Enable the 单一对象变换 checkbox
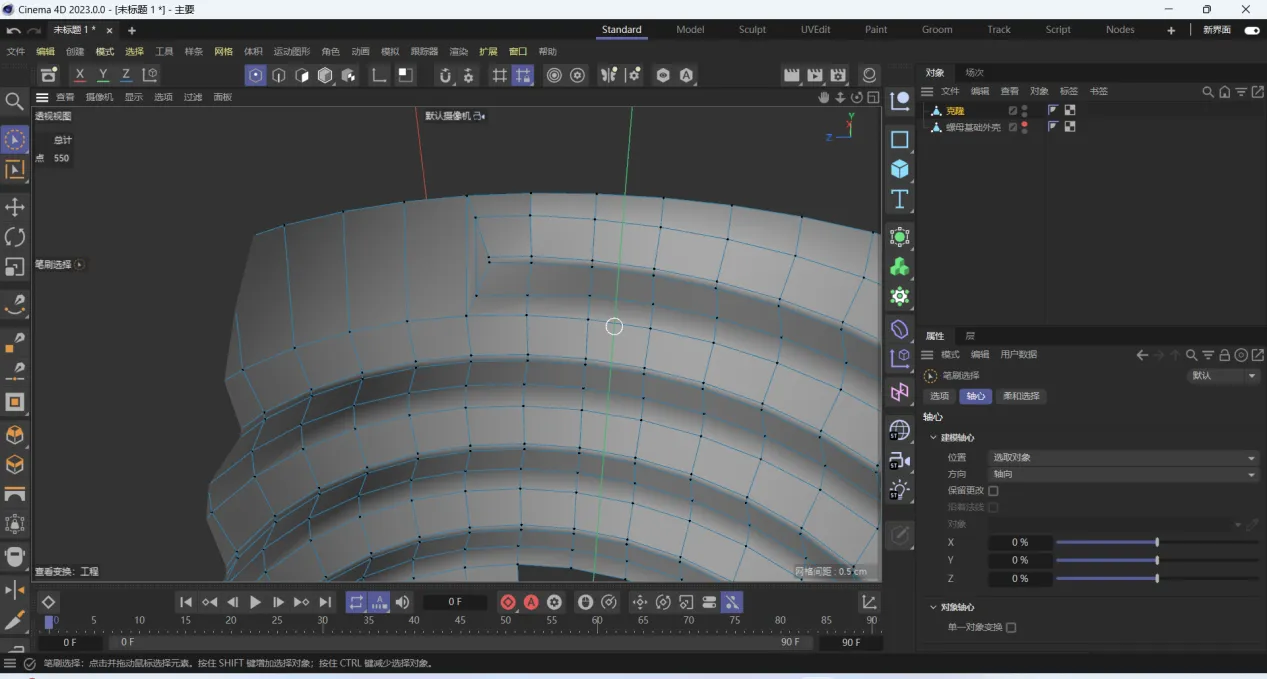This screenshot has height=679, width=1267. [1011, 627]
